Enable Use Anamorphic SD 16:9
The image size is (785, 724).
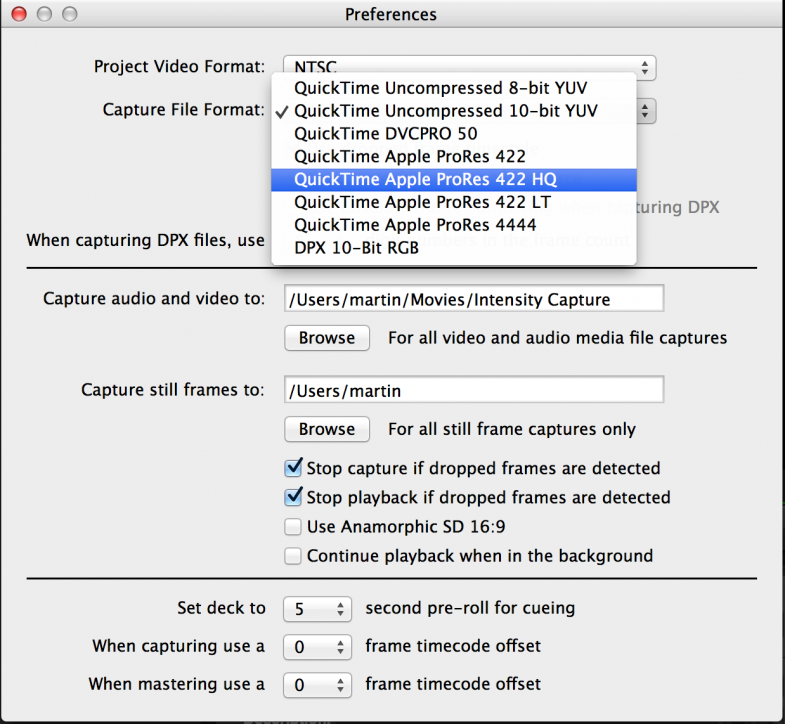click(x=293, y=527)
